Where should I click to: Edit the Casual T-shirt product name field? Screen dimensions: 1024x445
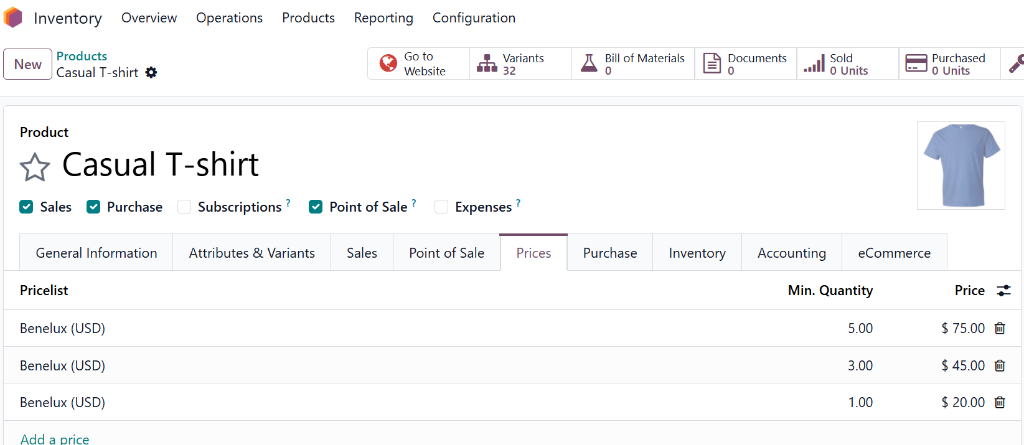tap(161, 165)
